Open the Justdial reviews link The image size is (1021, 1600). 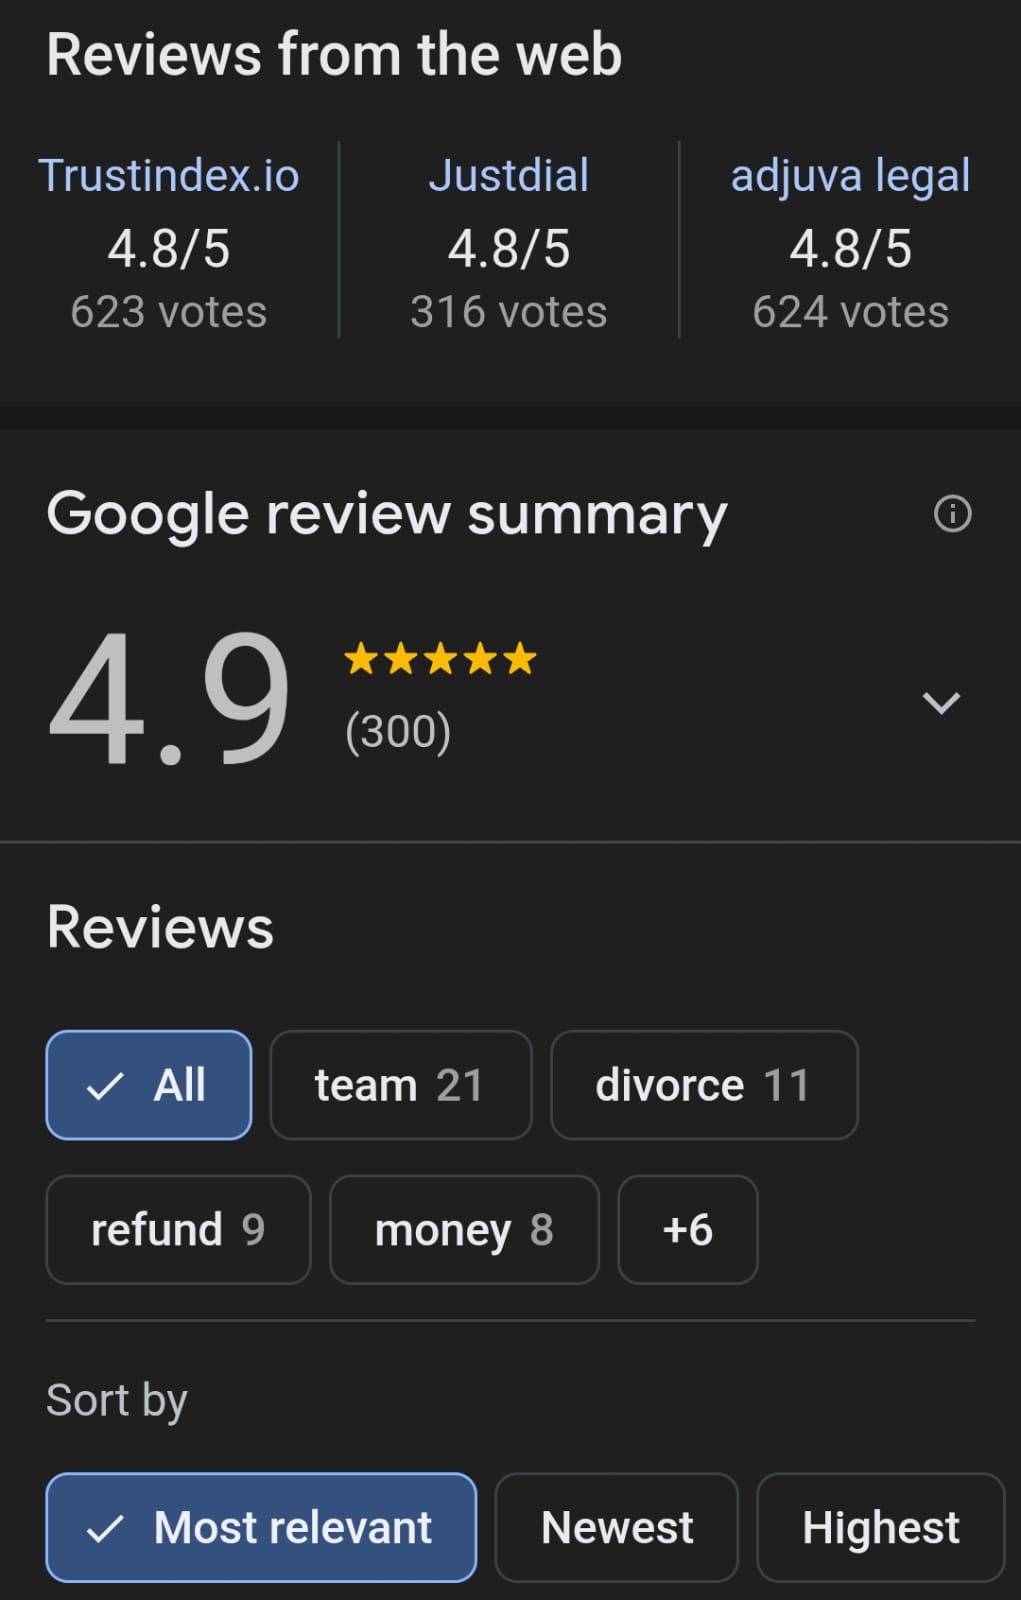[509, 176]
